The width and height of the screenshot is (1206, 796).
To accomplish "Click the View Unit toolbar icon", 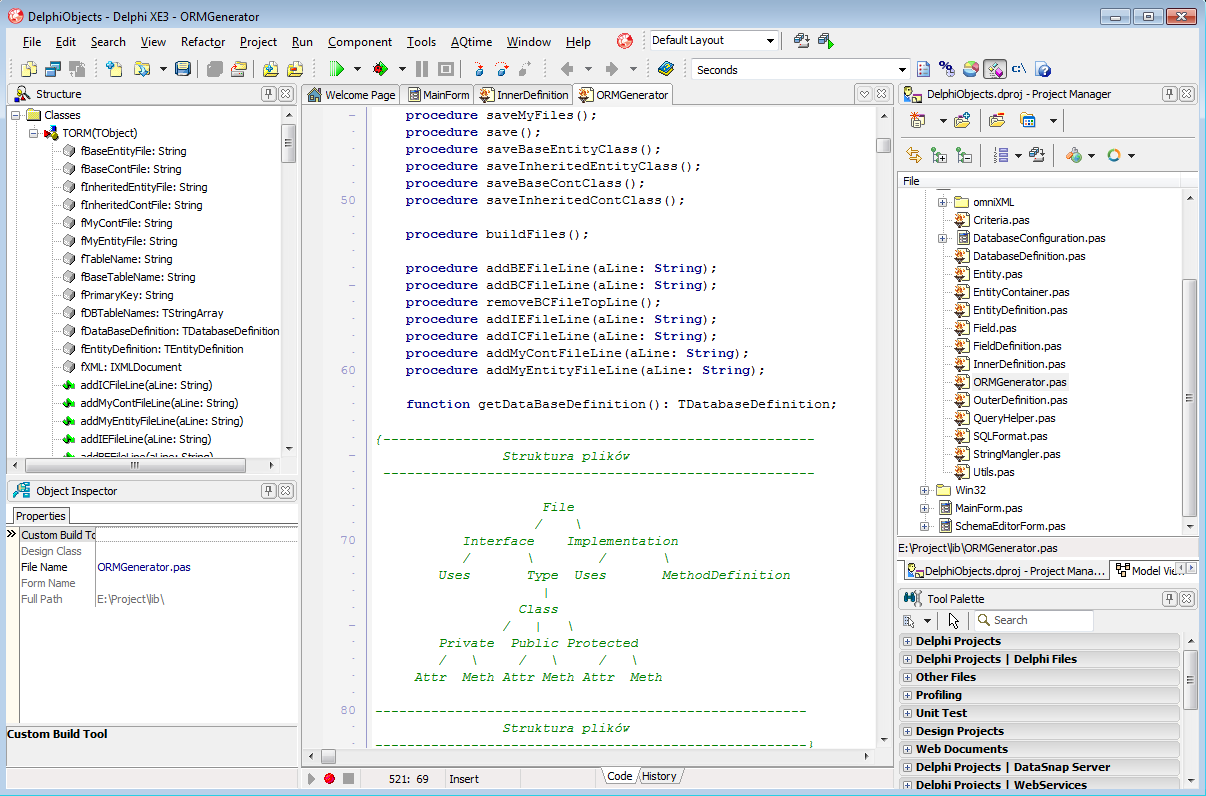I will [x=29, y=69].
